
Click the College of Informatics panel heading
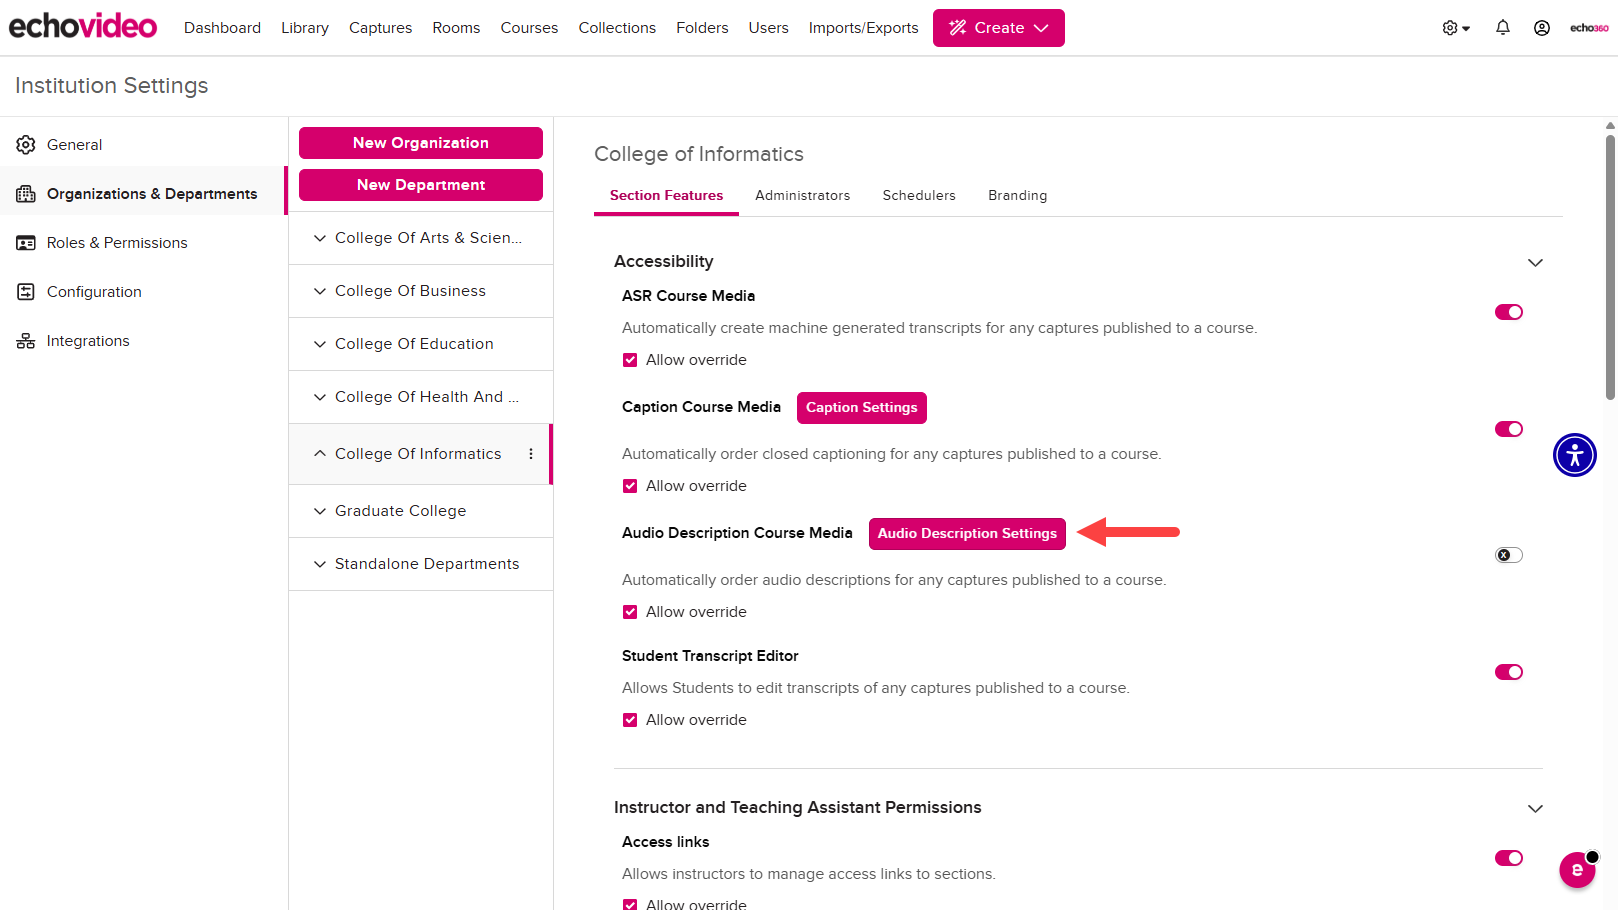pyautogui.click(x=699, y=154)
